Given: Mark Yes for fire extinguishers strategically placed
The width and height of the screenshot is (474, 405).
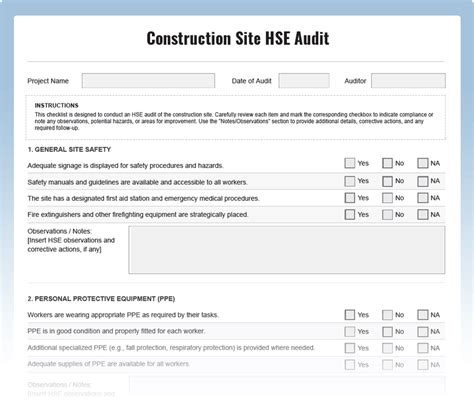Looking at the screenshot, I should point(349,214).
